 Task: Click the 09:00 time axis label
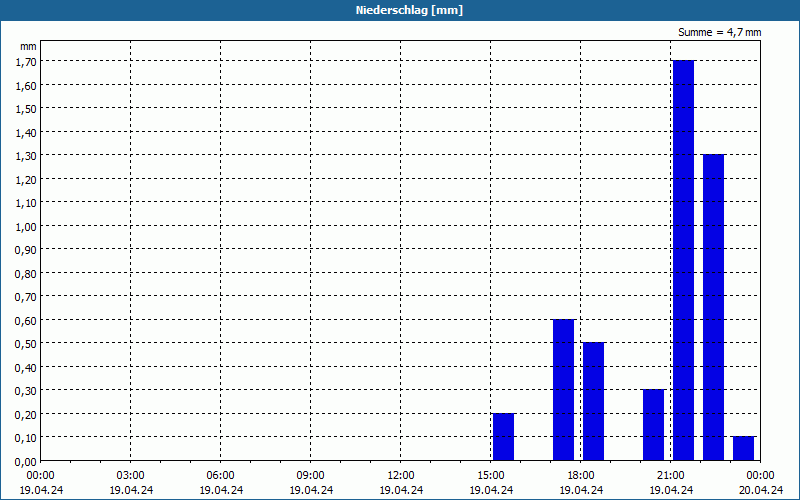click(x=311, y=476)
